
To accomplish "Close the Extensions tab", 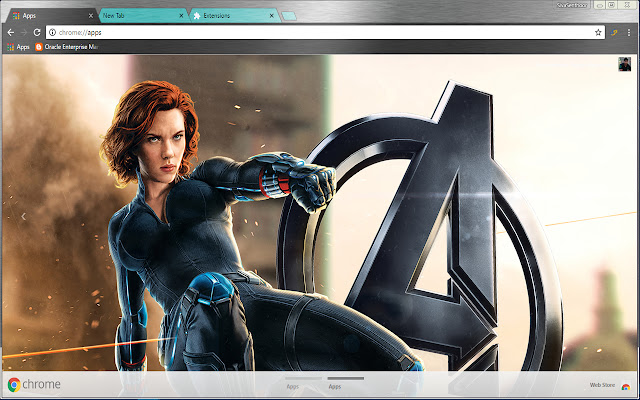I will [x=272, y=16].
